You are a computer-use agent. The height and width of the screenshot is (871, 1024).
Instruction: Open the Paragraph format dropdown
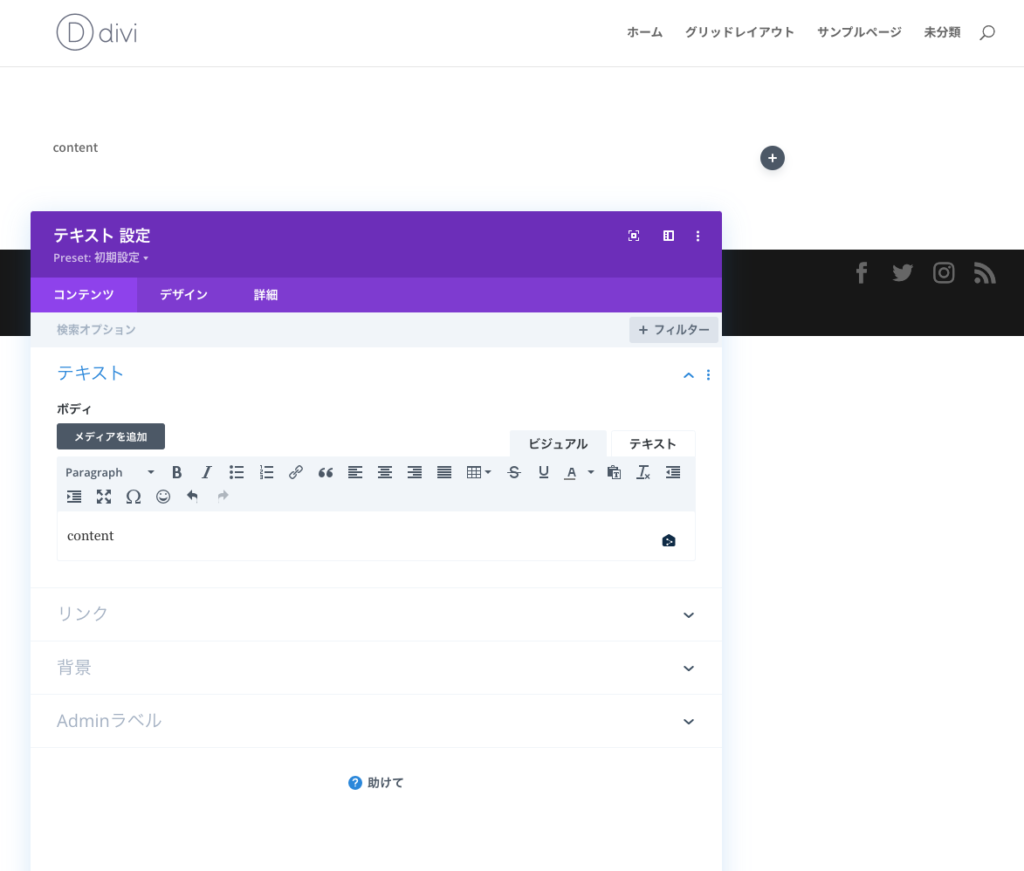tap(110, 472)
